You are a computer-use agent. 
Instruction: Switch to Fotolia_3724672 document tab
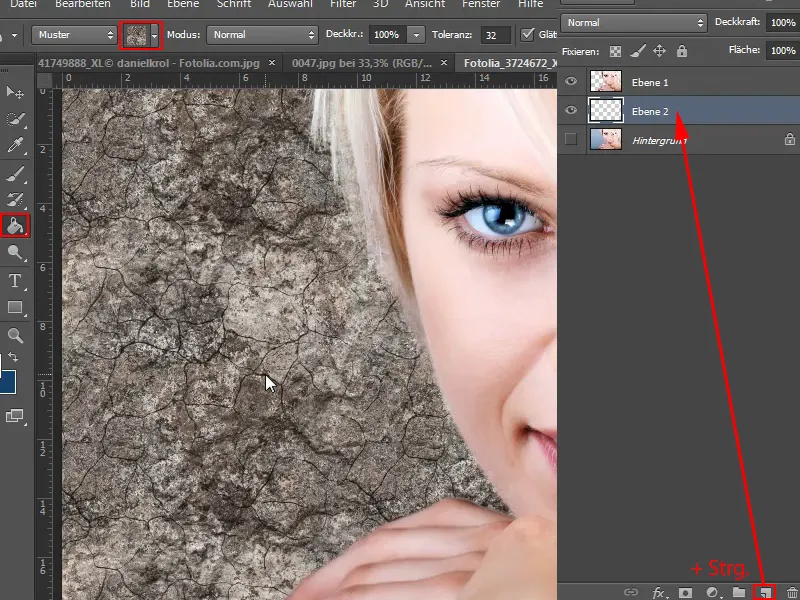click(x=510, y=63)
